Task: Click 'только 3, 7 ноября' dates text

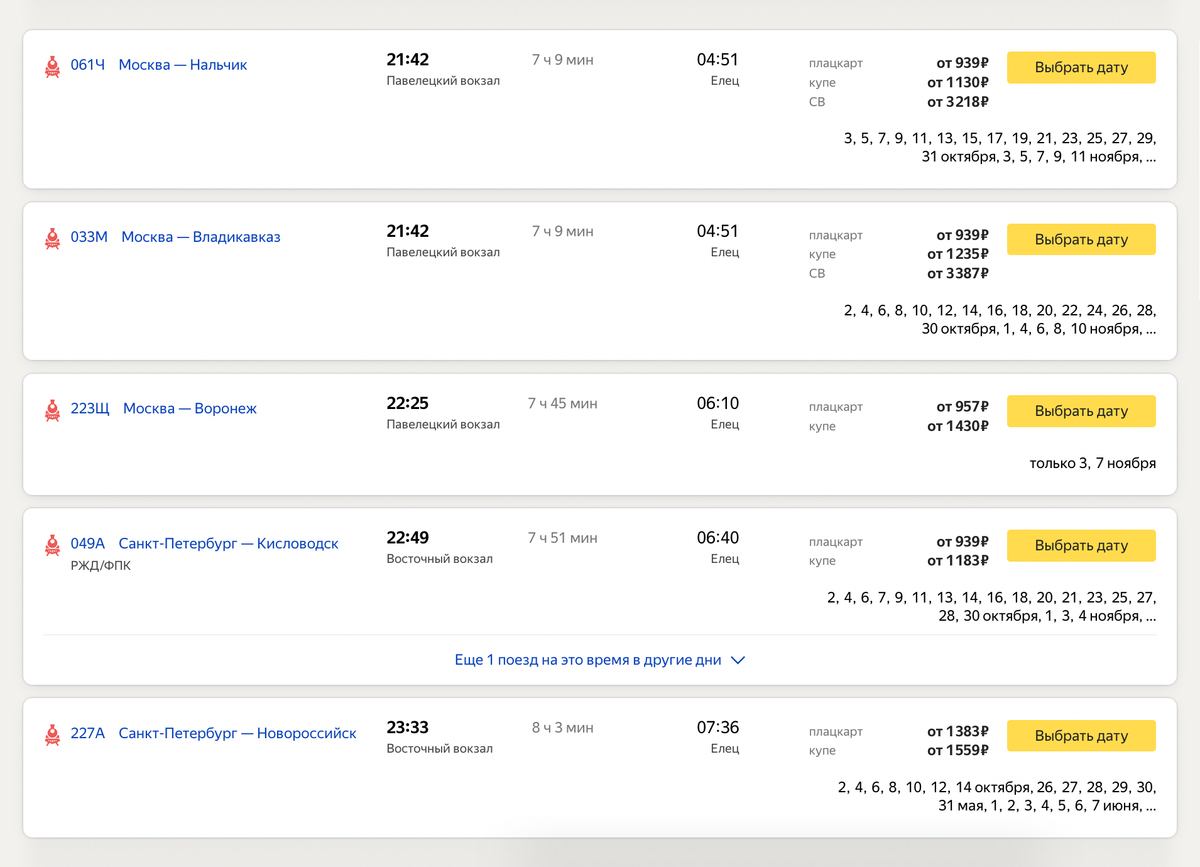Action: pos(1092,463)
